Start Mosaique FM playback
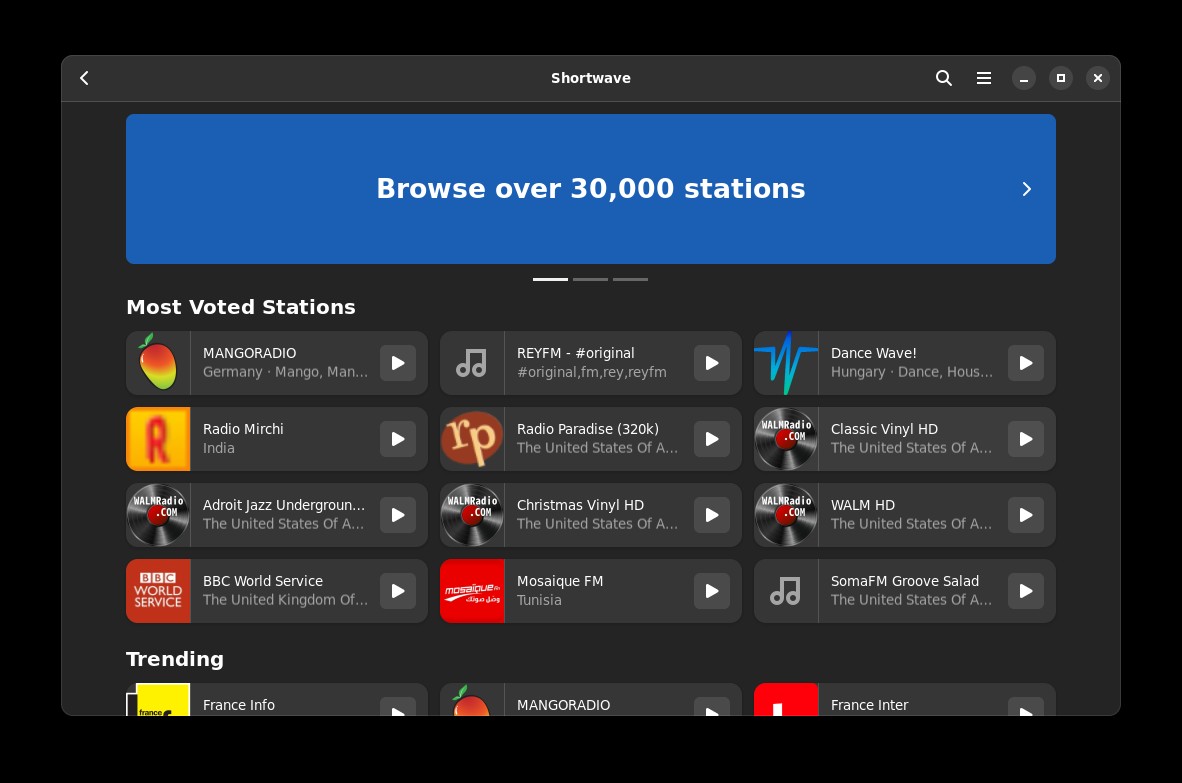Viewport: 1182px width, 783px height. tap(712, 592)
